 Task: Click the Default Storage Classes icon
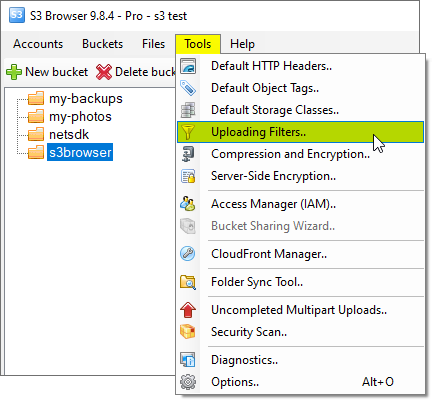tap(188, 110)
